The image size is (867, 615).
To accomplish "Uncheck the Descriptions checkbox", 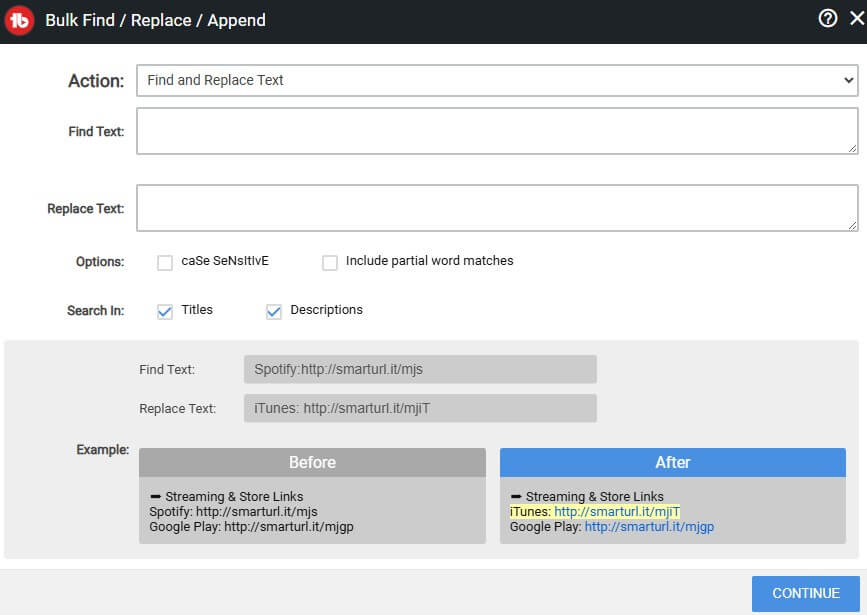I will (274, 311).
